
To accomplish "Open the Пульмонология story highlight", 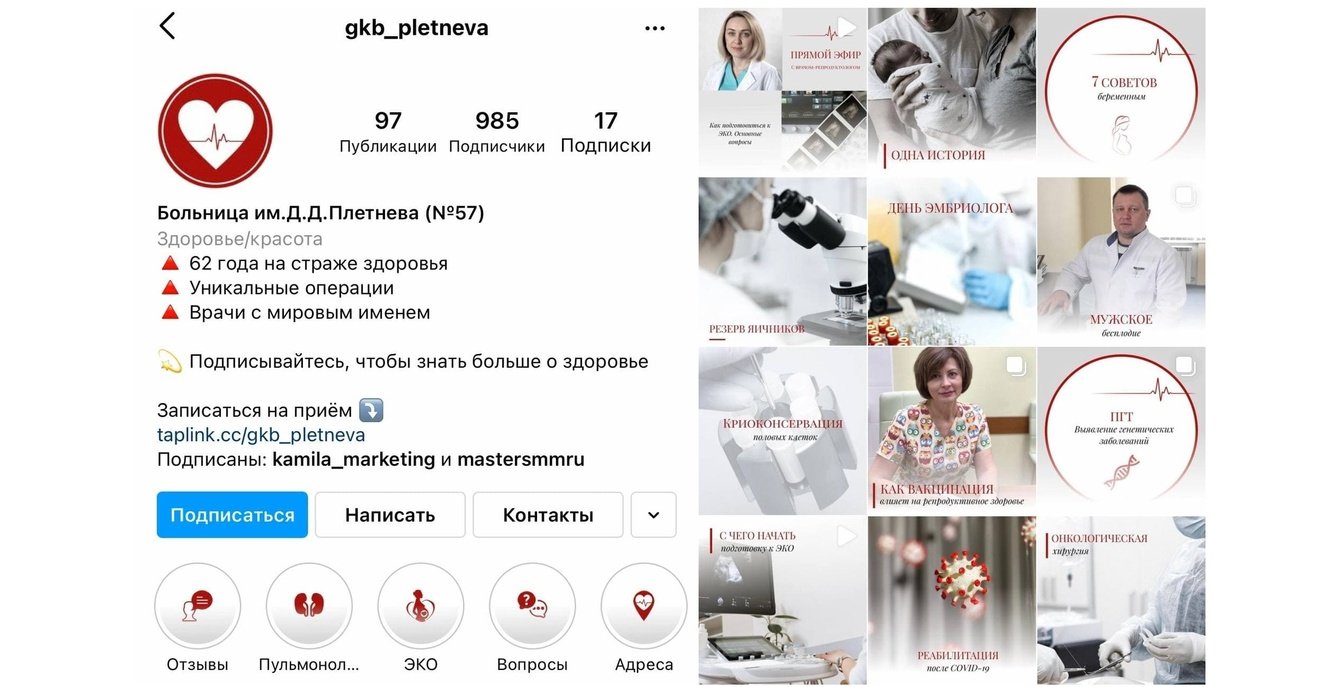I will click(309, 607).
